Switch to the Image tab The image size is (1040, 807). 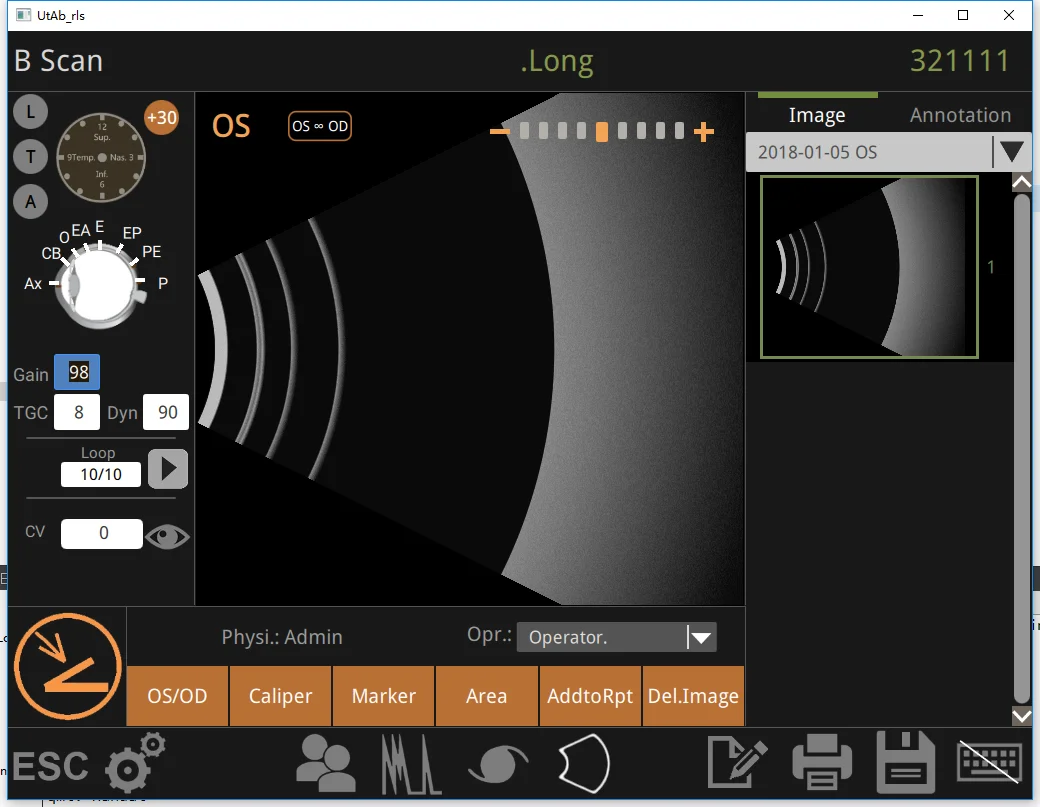pyautogui.click(x=817, y=115)
